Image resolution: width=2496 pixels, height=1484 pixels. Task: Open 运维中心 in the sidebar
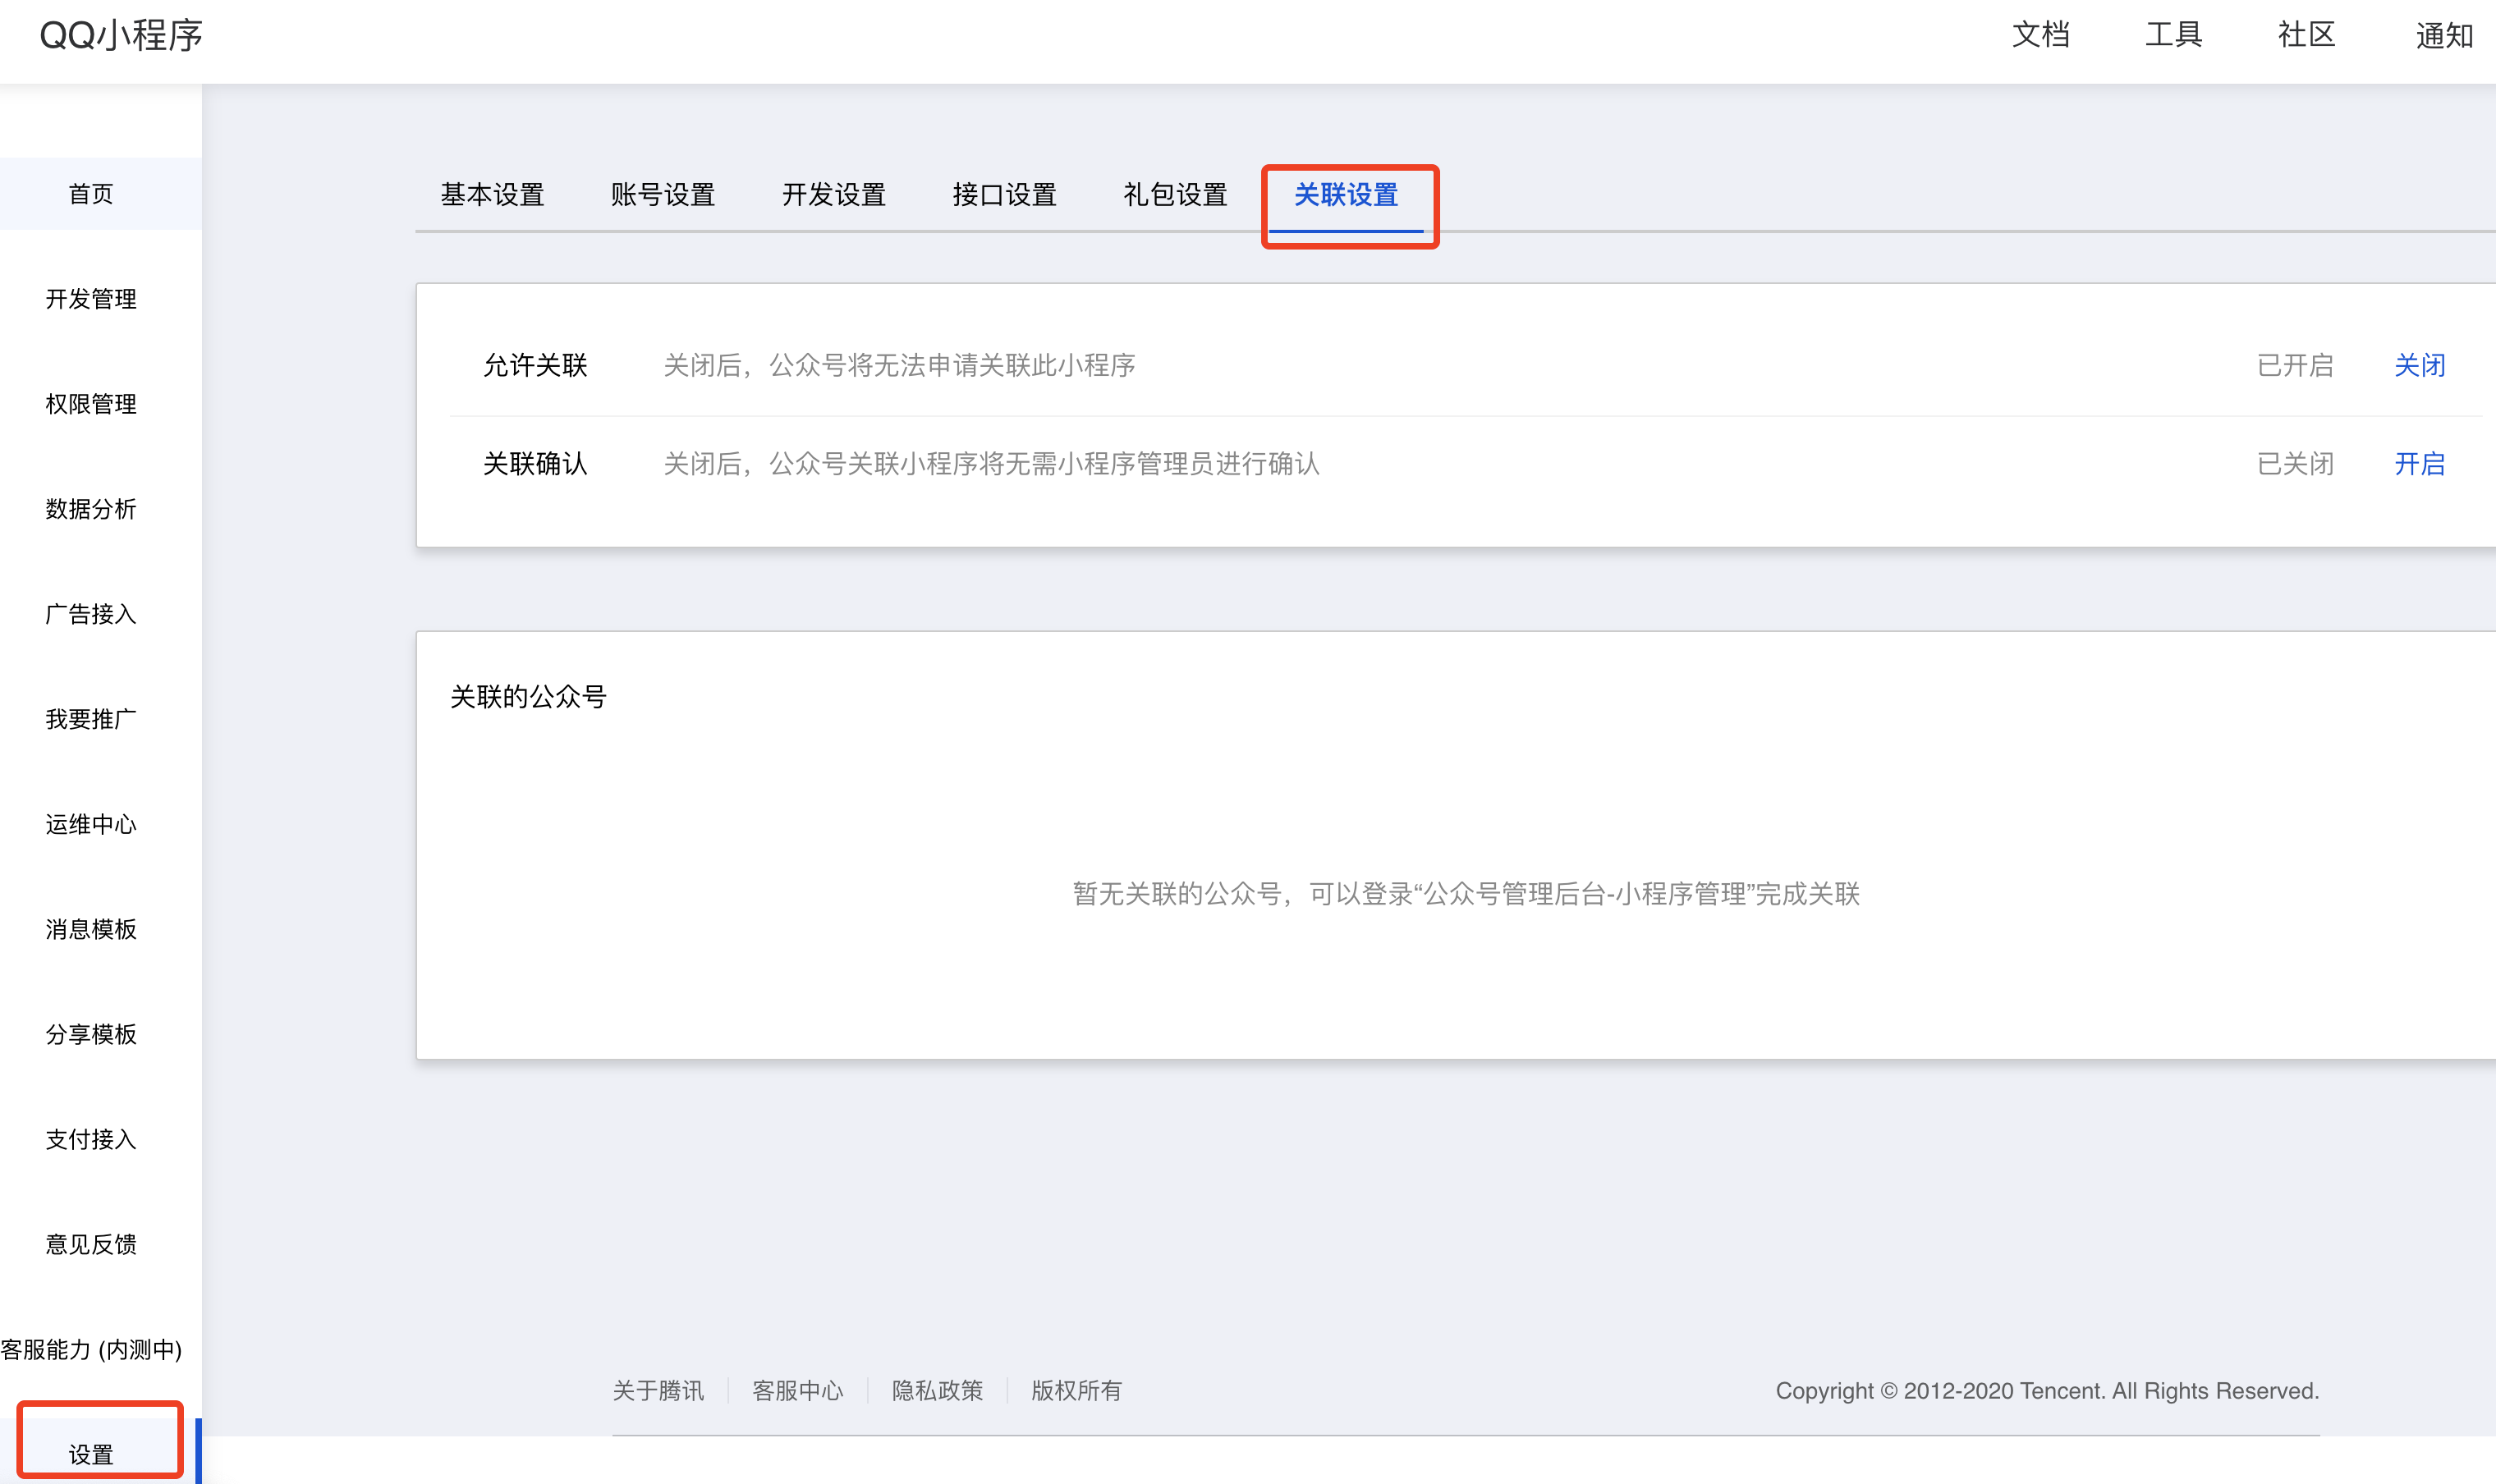91,824
